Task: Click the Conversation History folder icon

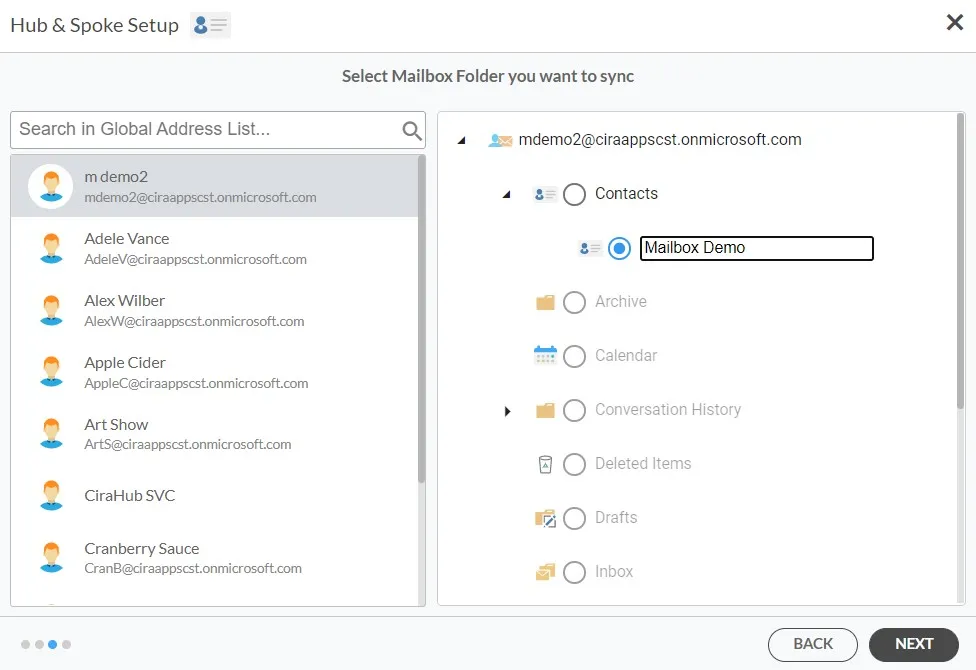Action: pos(545,410)
